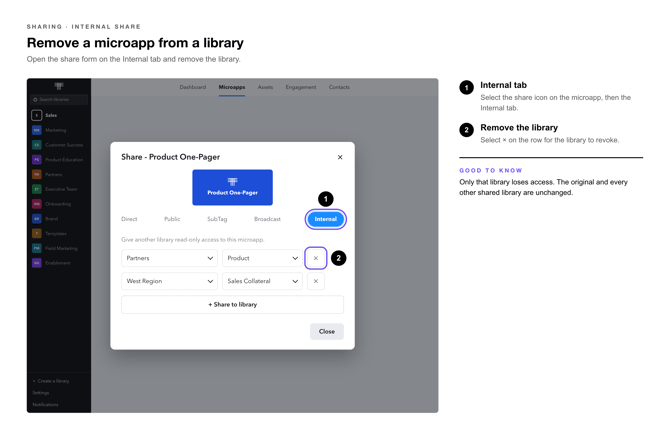The width and height of the screenshot is (670, 430).
Task: Click the Good to Know label
Action: tap(491, 170)
